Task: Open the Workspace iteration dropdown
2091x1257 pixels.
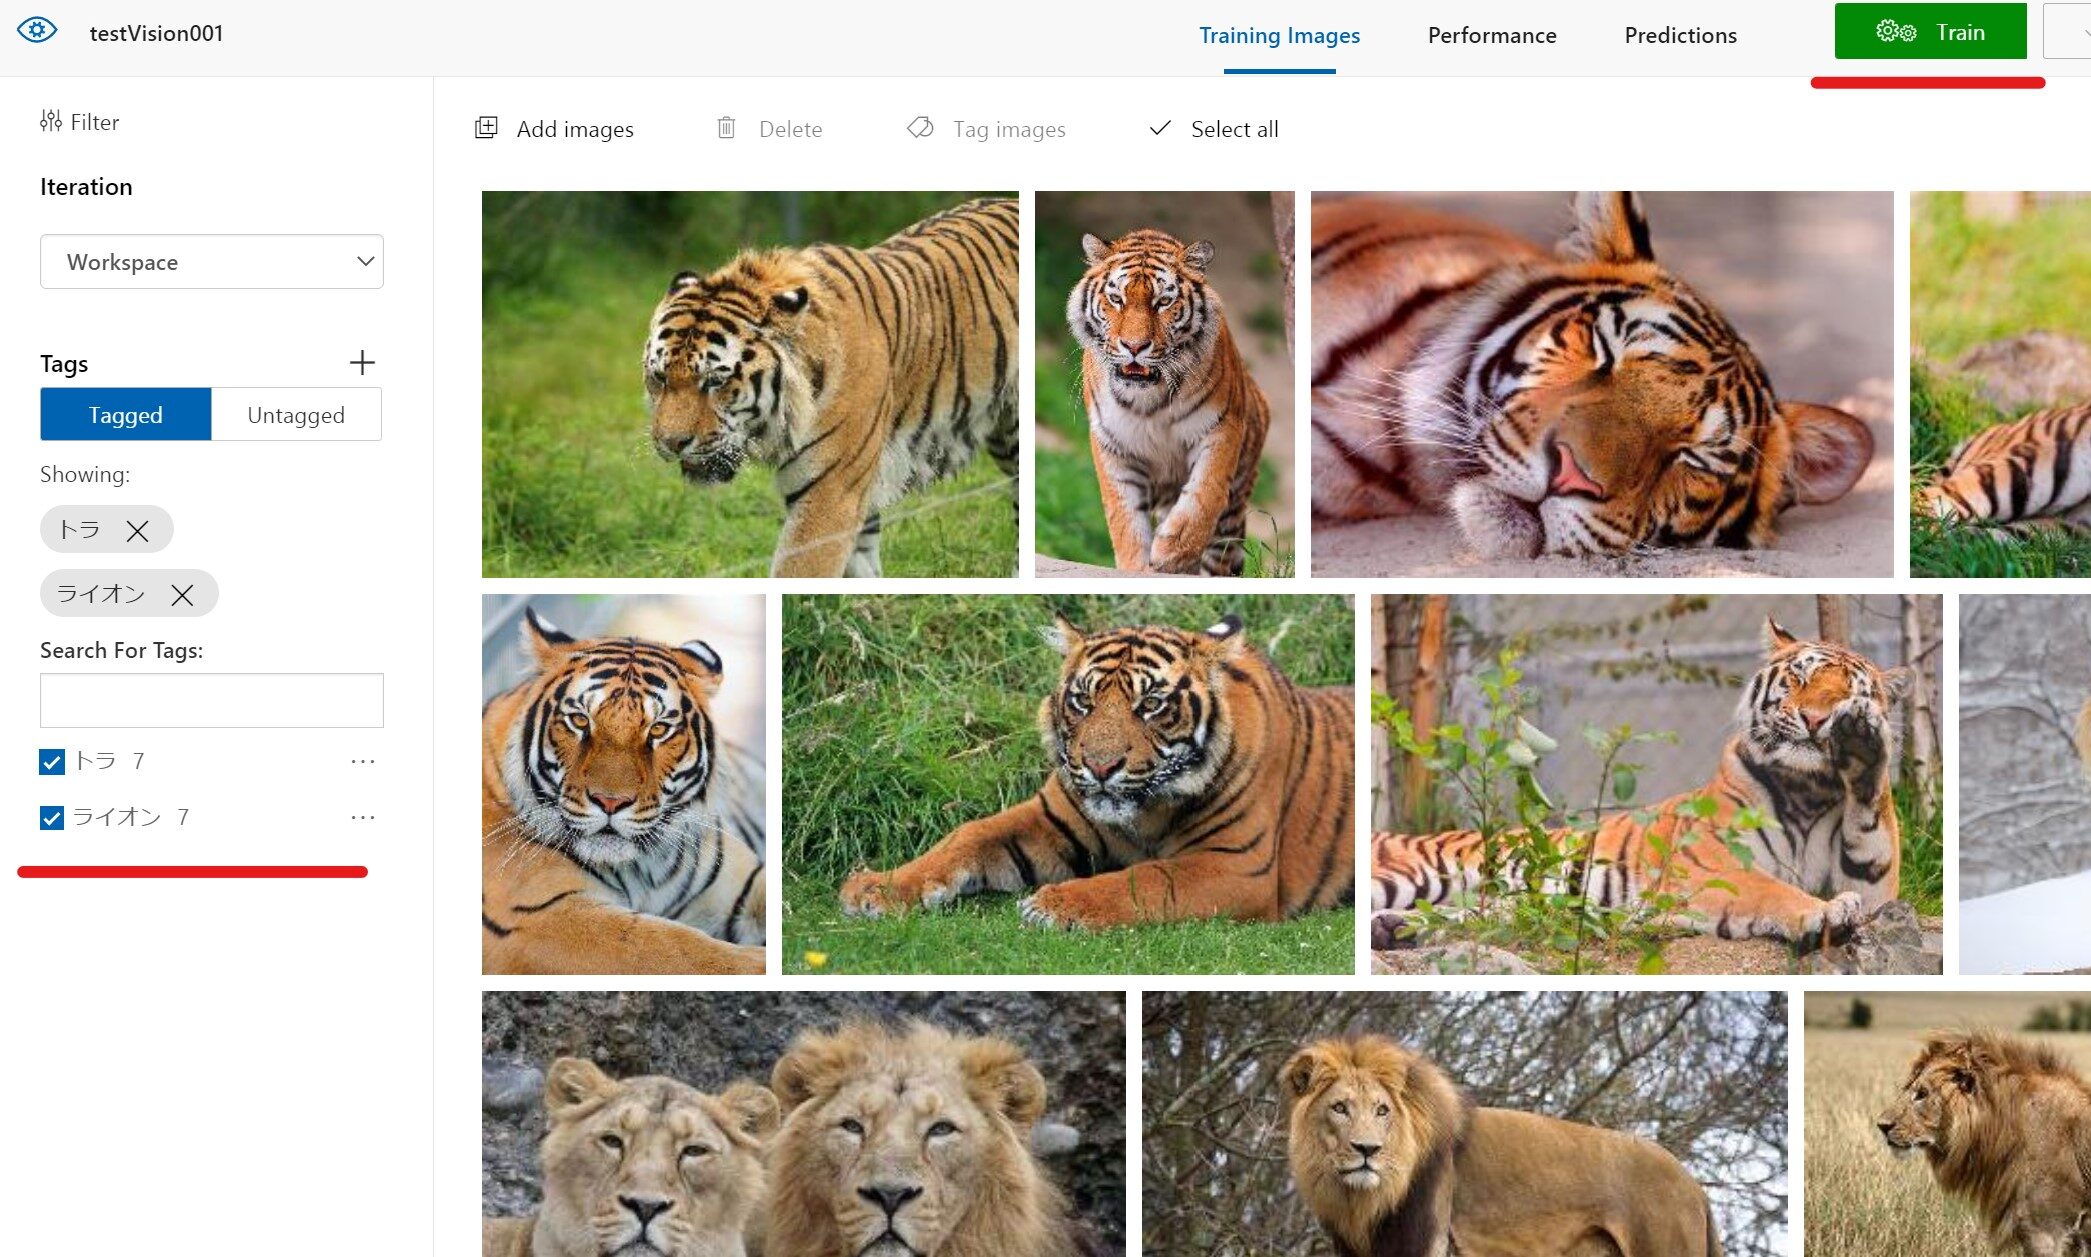Action: [212, 262]
